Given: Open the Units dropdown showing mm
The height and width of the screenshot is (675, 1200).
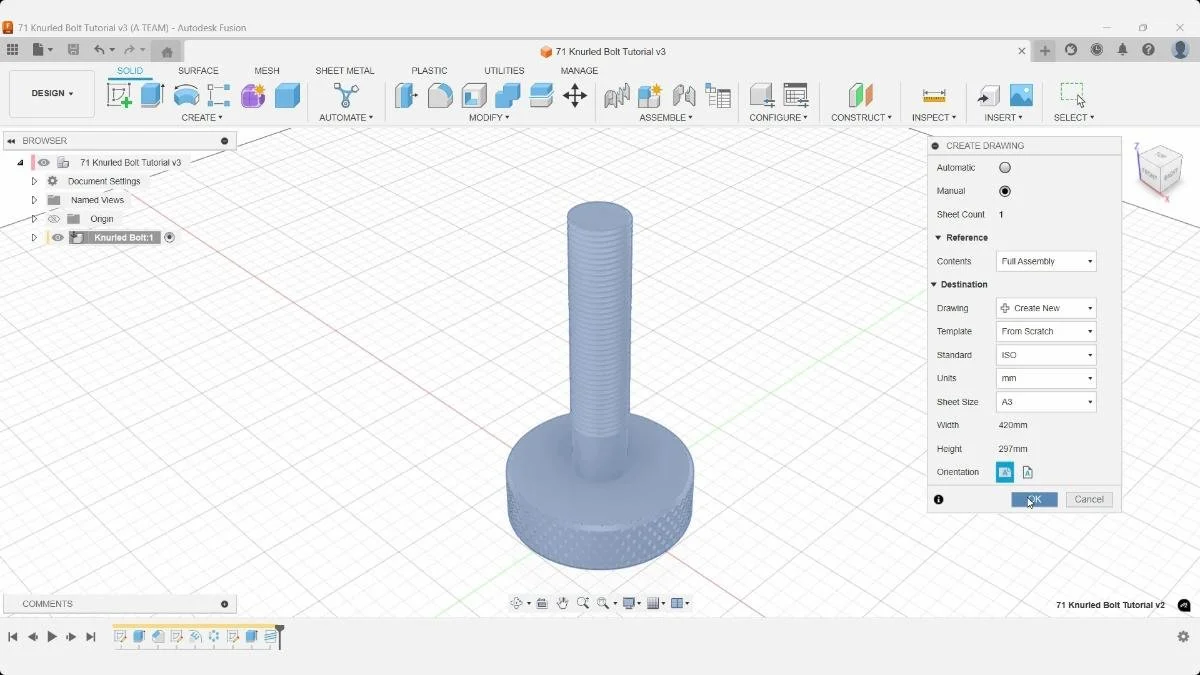Looking at the screenshot, I should [x=1046, y=378].
